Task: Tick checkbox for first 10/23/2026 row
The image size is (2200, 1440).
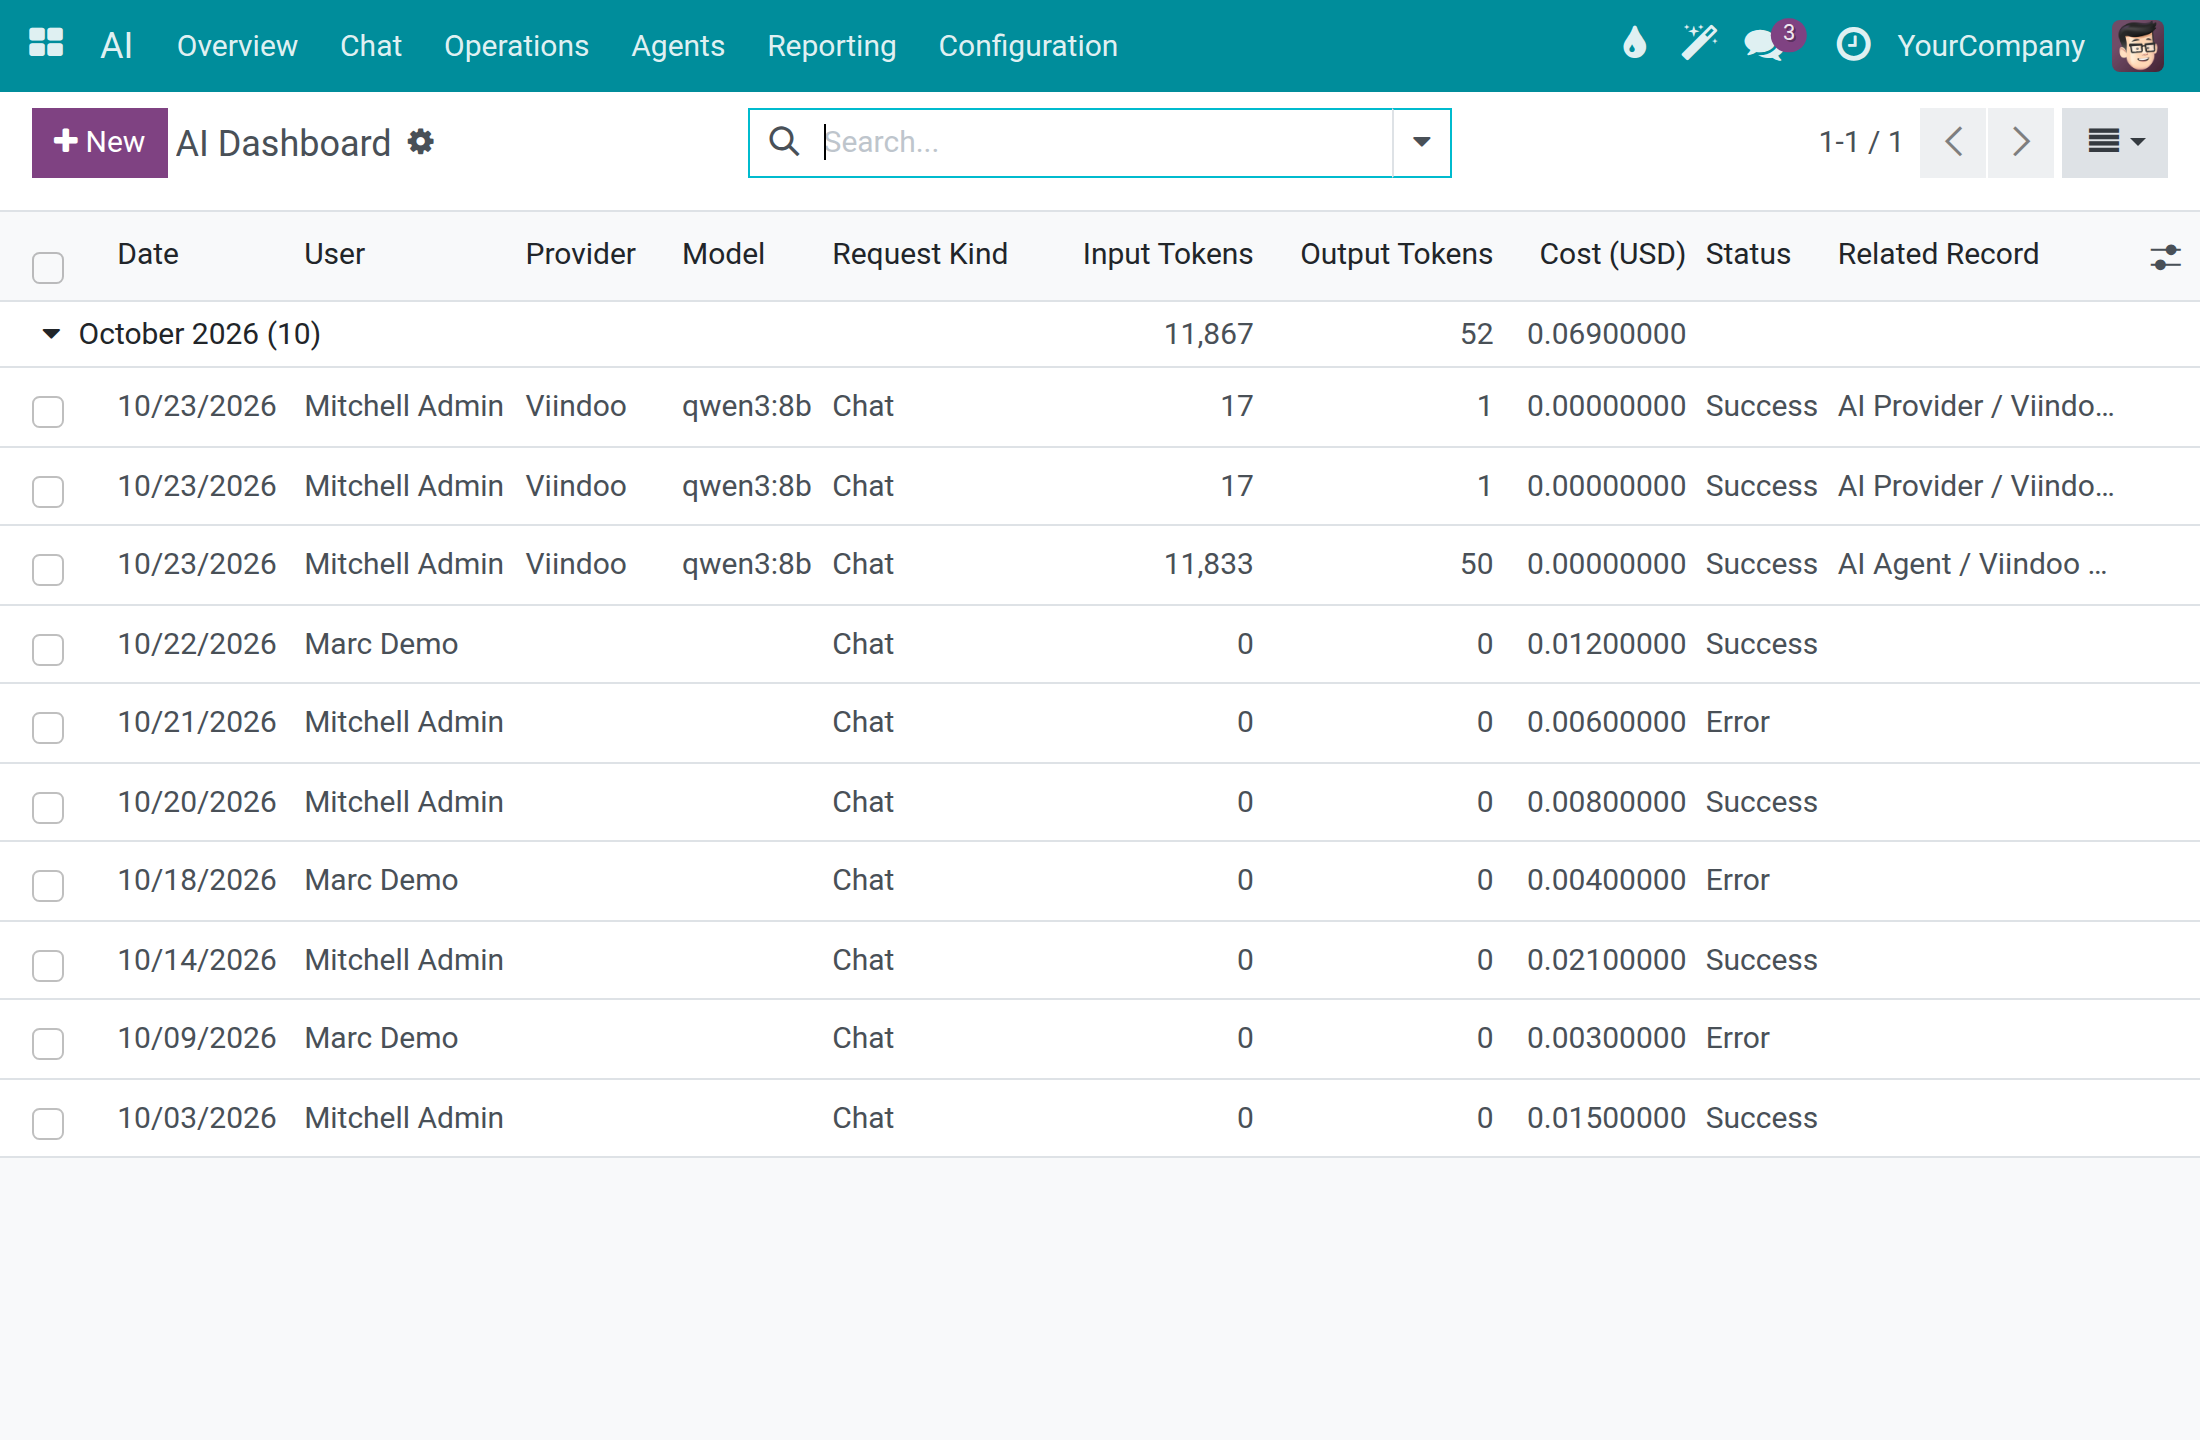Action: tap(48, 411)
